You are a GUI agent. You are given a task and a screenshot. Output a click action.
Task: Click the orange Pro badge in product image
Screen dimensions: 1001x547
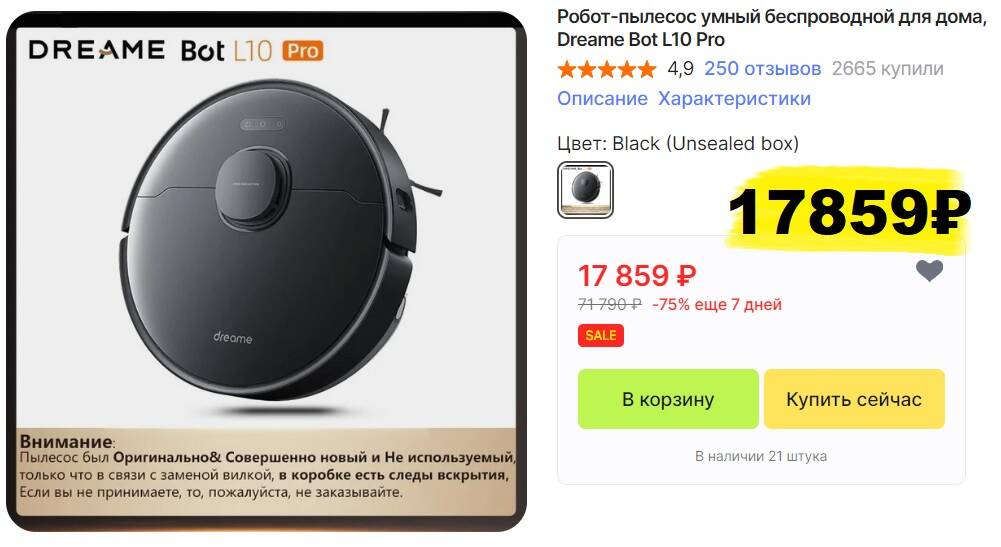click(303, 50)
